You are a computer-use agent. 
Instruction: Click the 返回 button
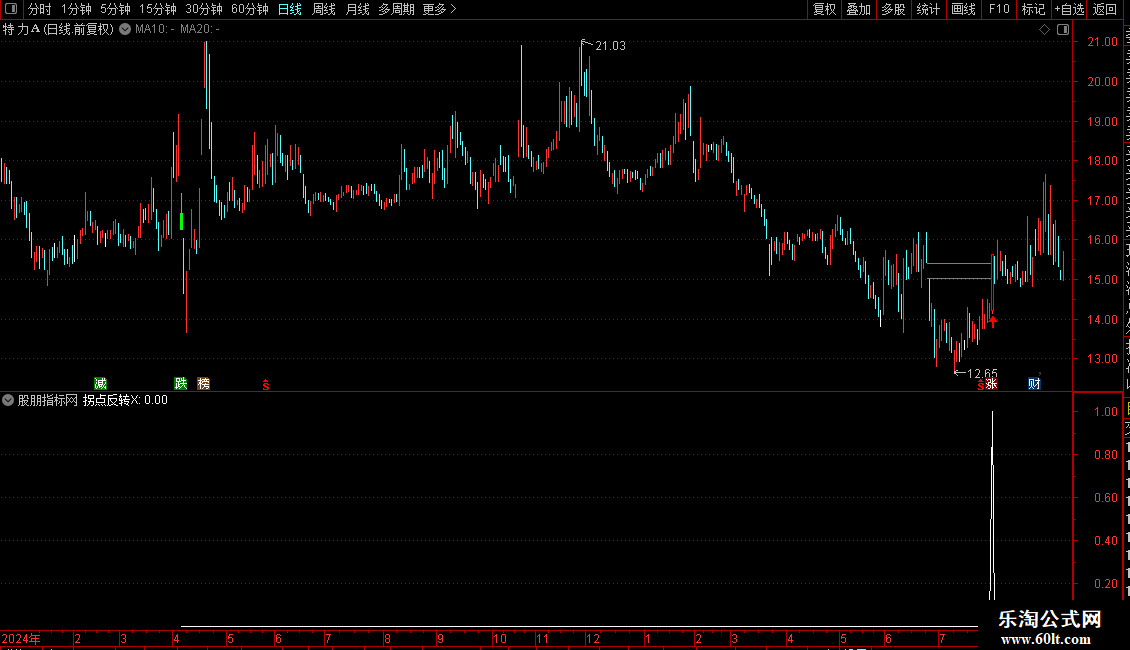[x=1105, y=9]
